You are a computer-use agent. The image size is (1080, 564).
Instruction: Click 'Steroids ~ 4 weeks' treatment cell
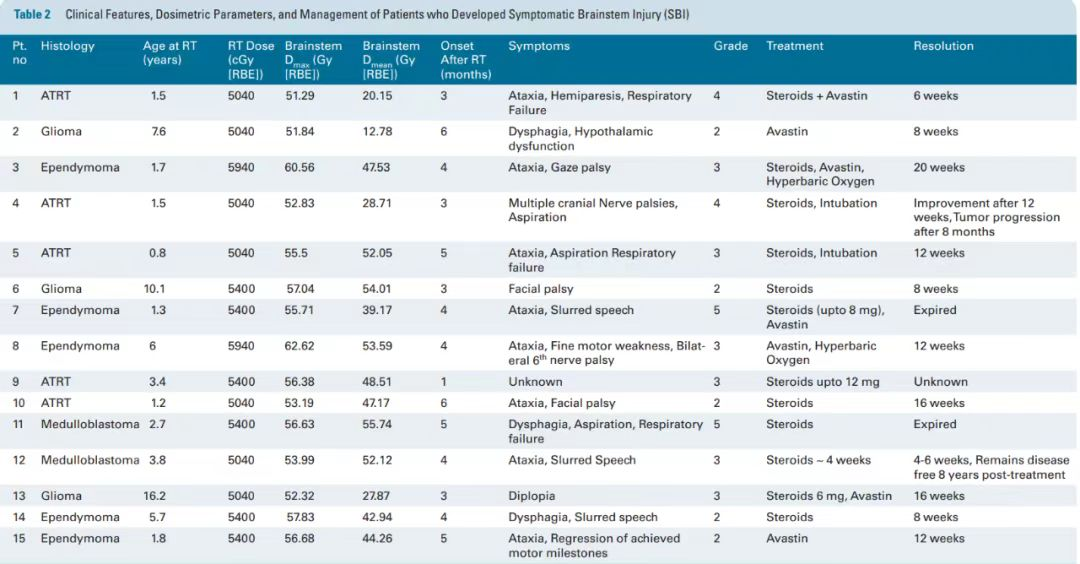pyautogui.click(x=818, y=460)
